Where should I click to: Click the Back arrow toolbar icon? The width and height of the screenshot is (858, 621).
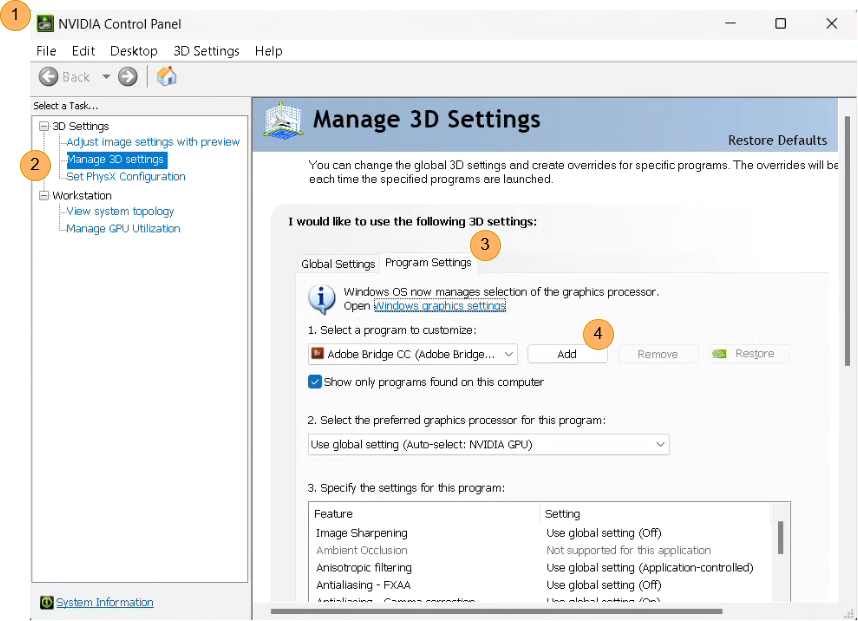tap(49, 77)
